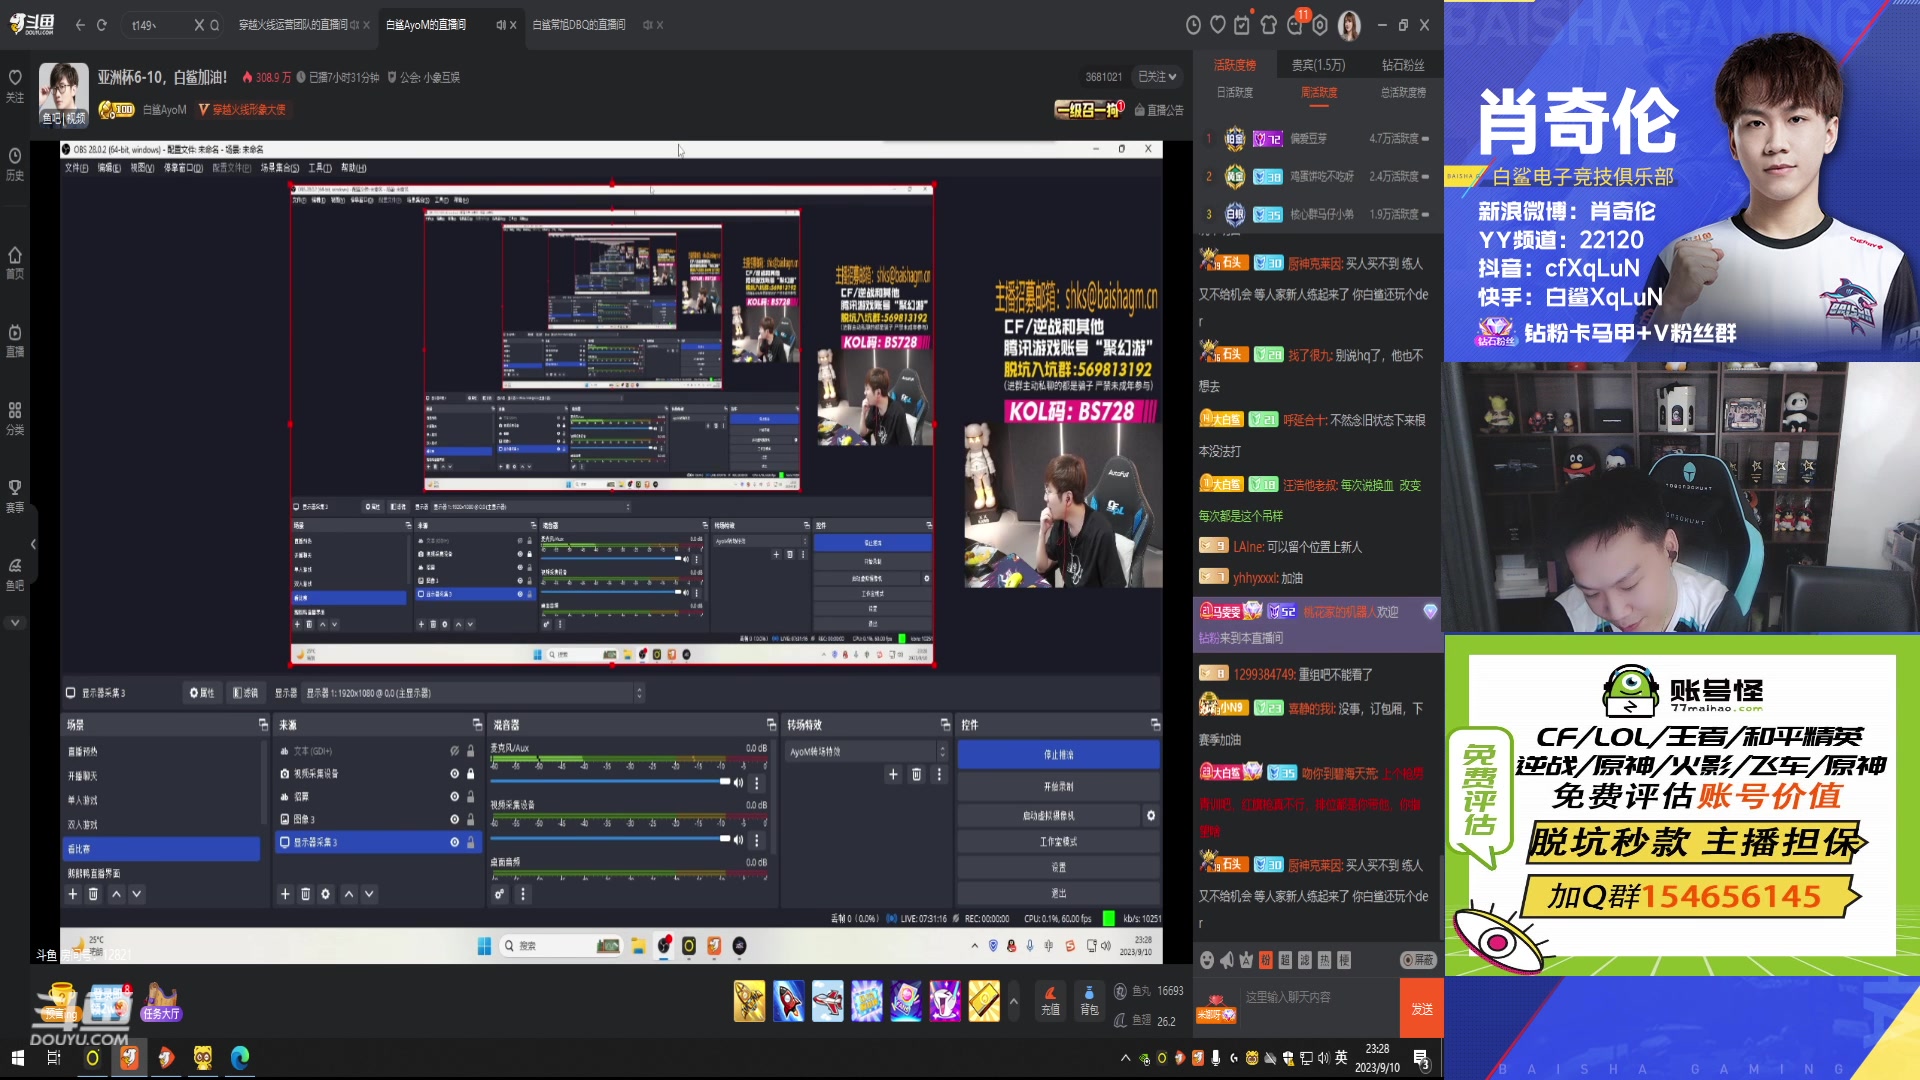
Task: Open OBS 设置 settings button
Action: click(x=1058, y=867)
